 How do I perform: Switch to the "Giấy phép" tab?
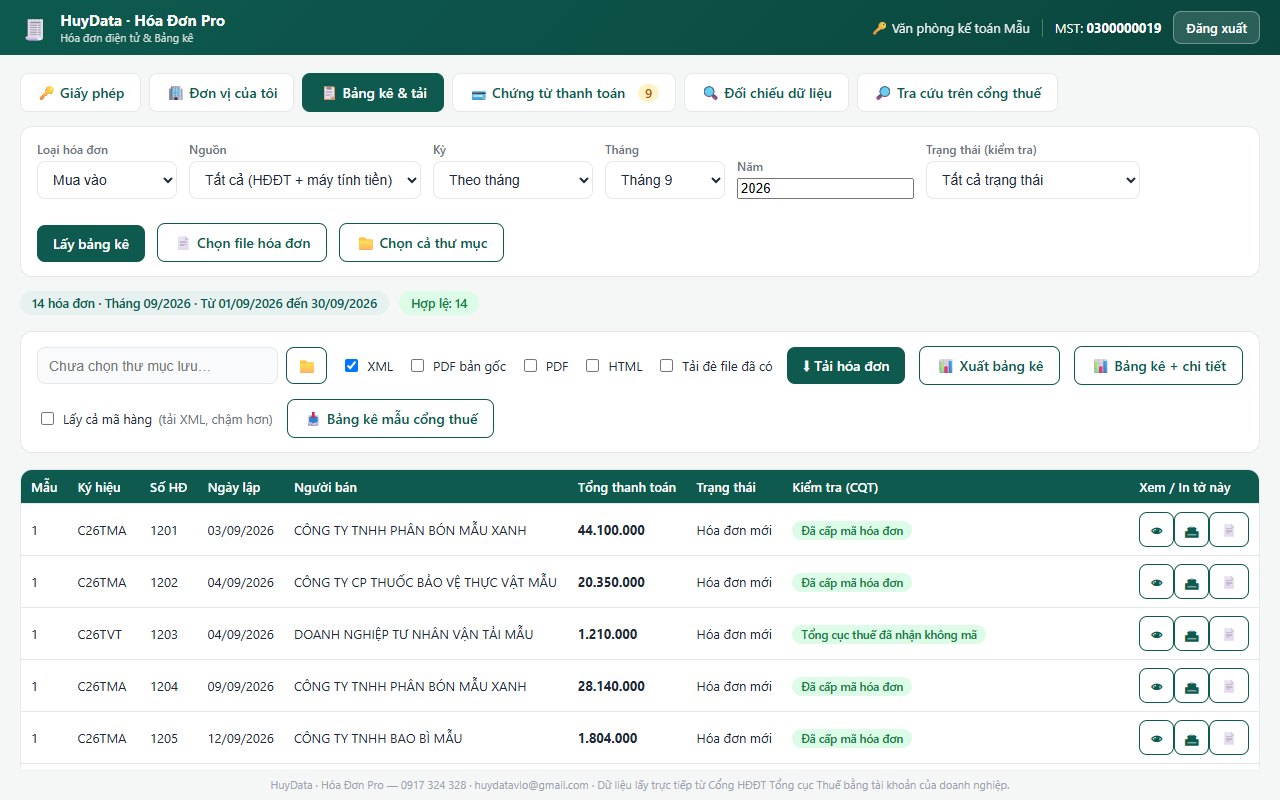[x=81, y=93]
